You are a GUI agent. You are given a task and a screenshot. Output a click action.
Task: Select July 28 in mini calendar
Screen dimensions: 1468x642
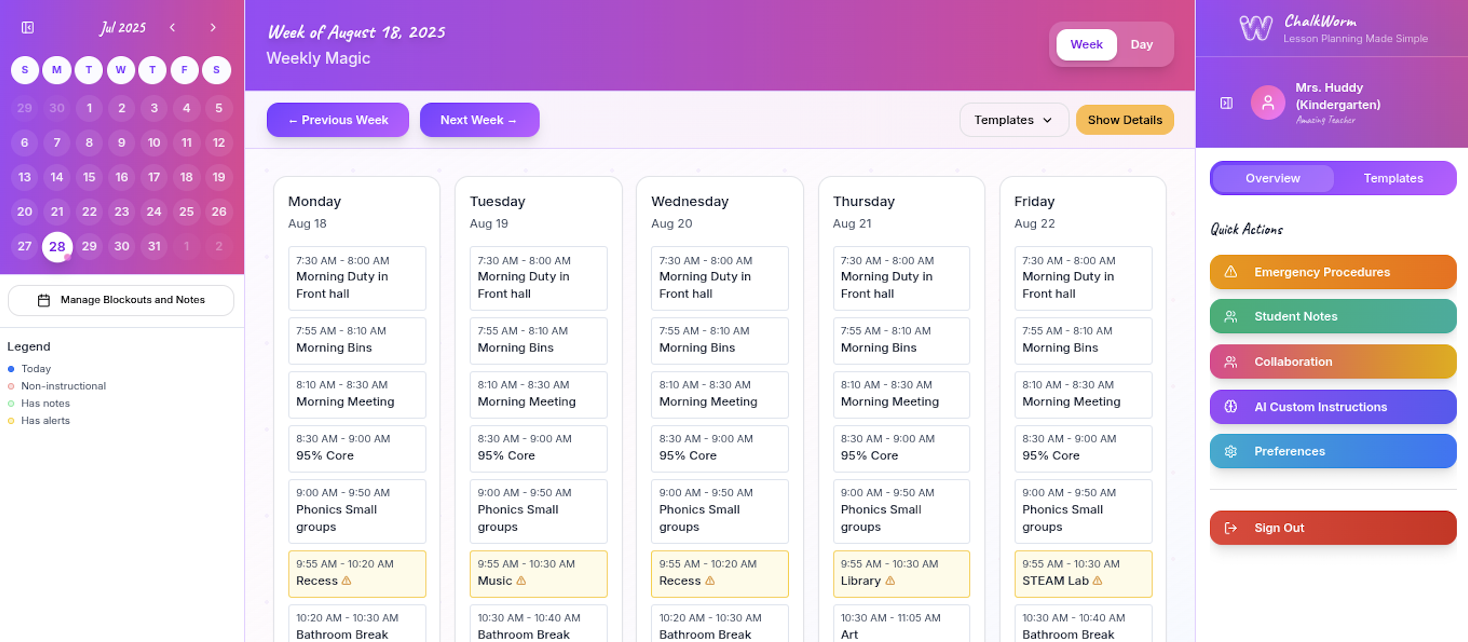point(57,247)
